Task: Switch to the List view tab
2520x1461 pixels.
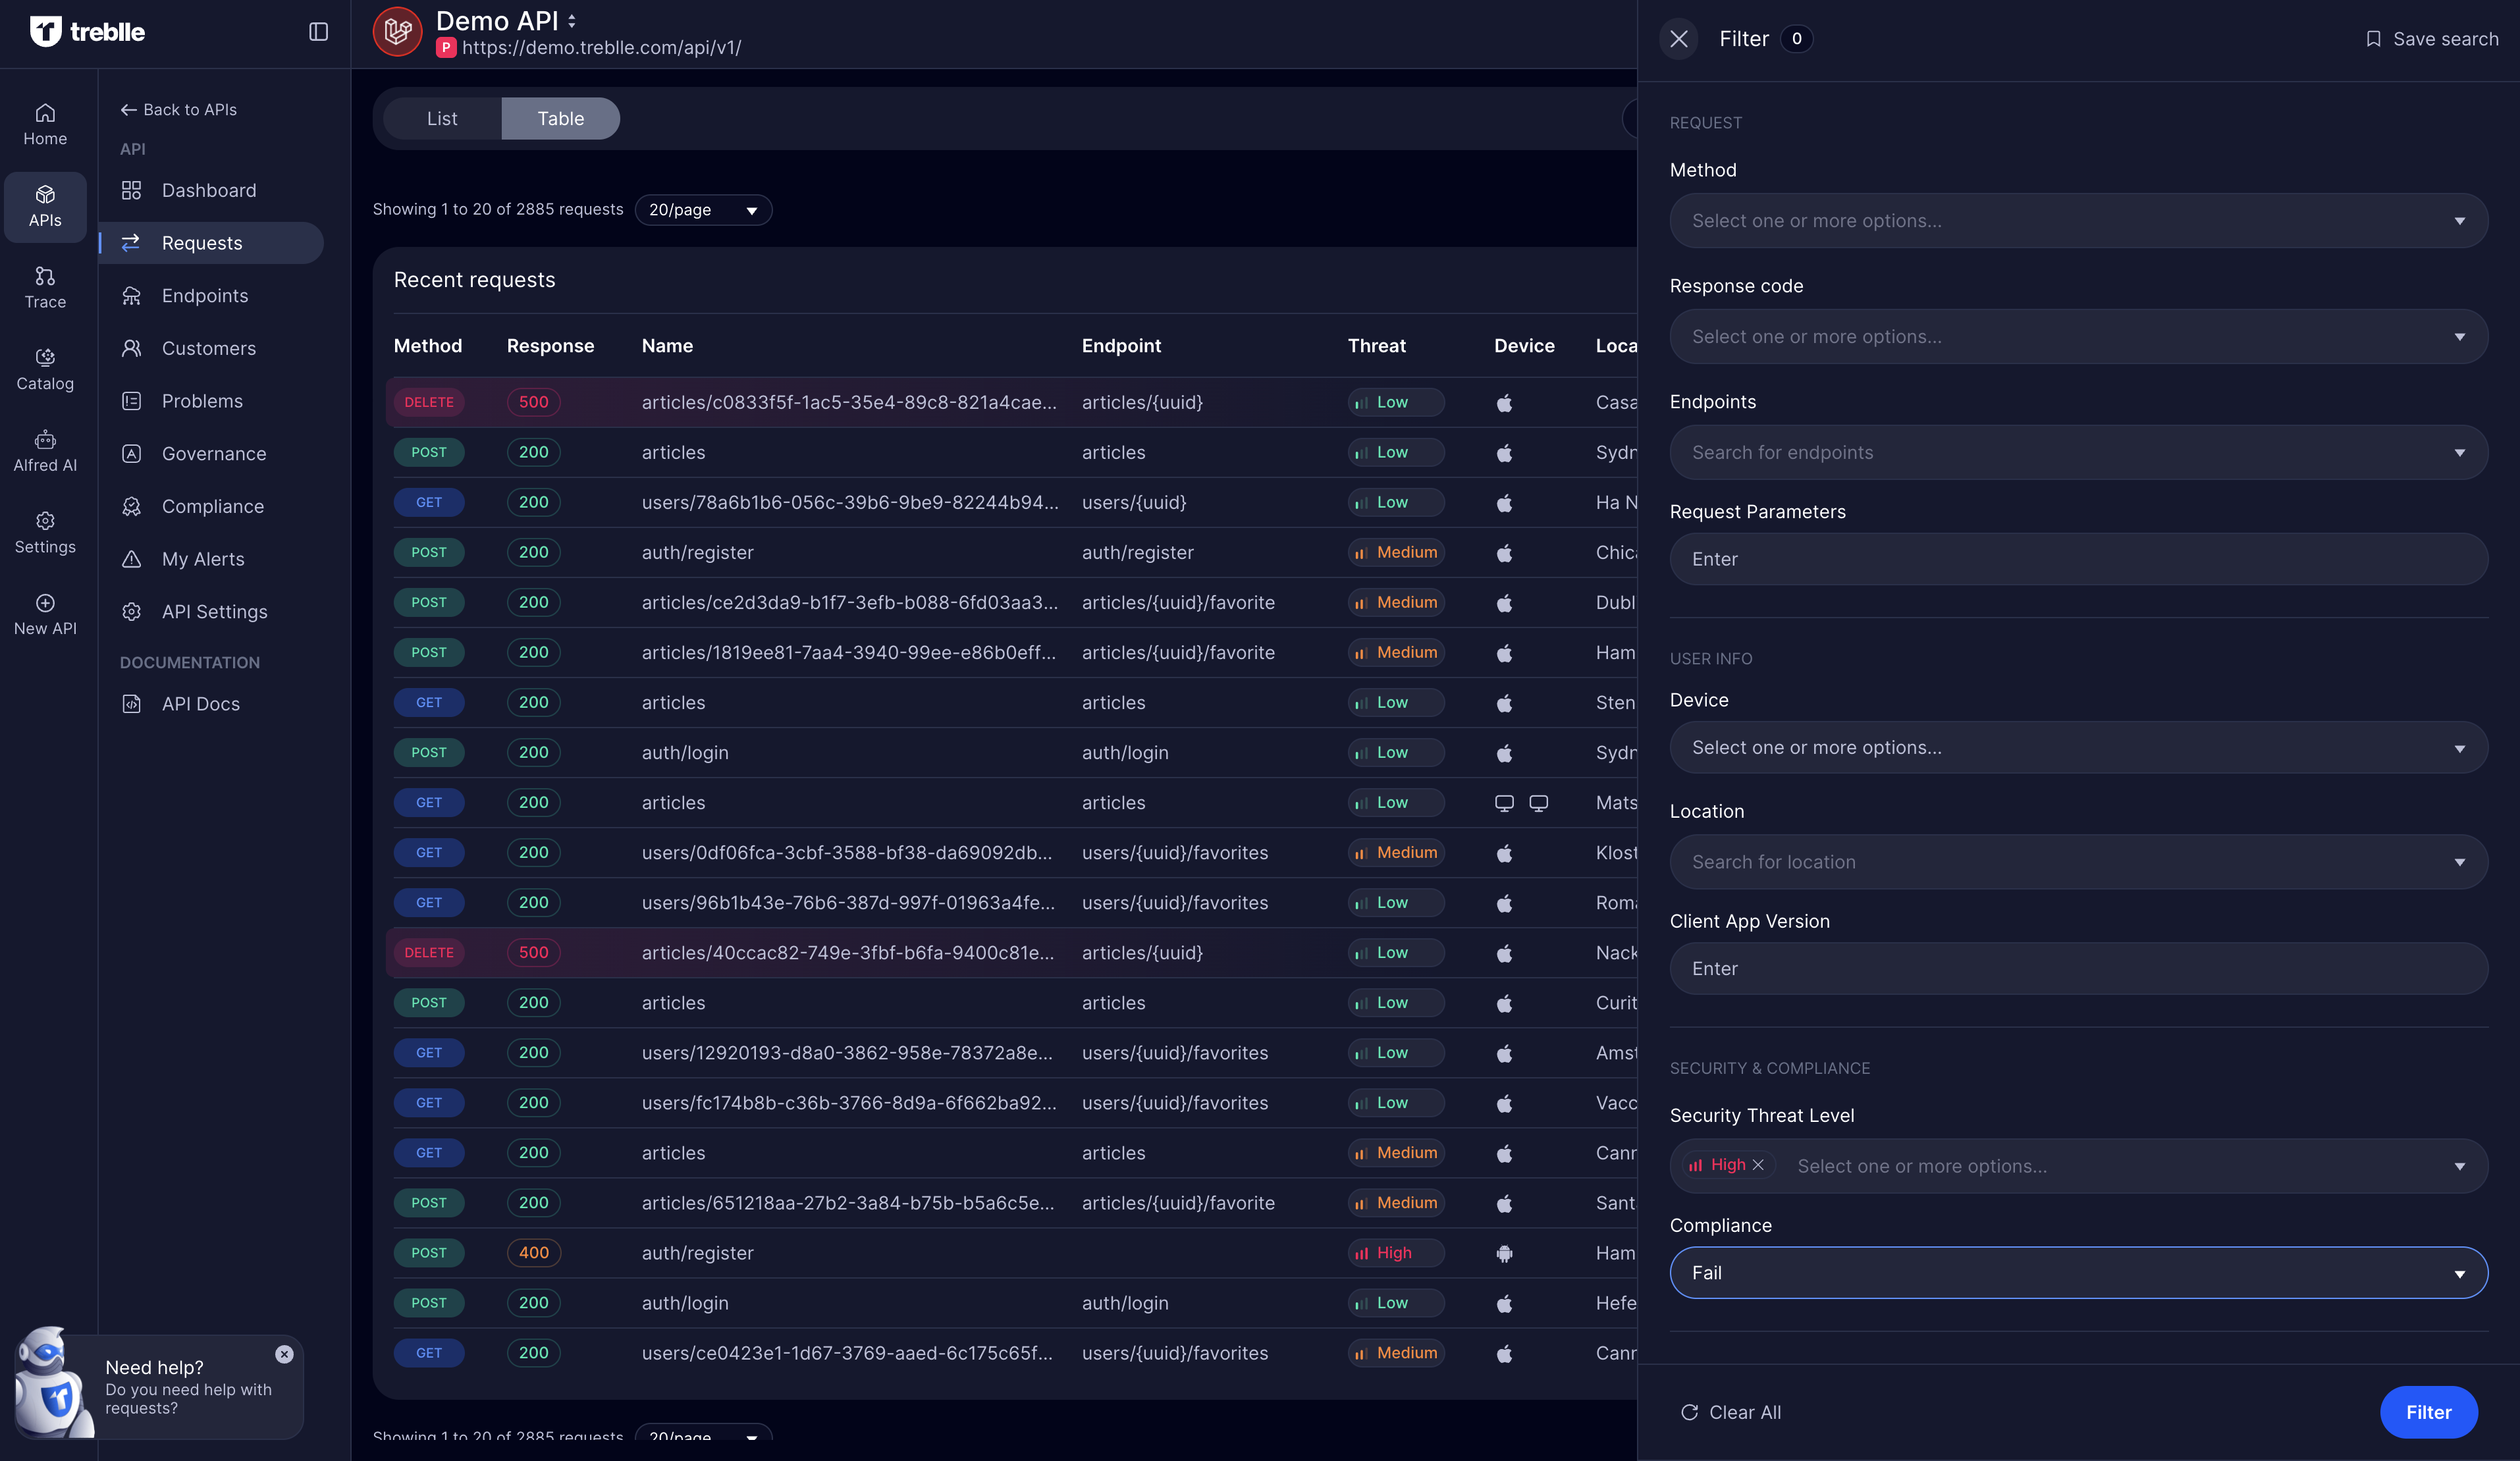Action: click(442, 118)
